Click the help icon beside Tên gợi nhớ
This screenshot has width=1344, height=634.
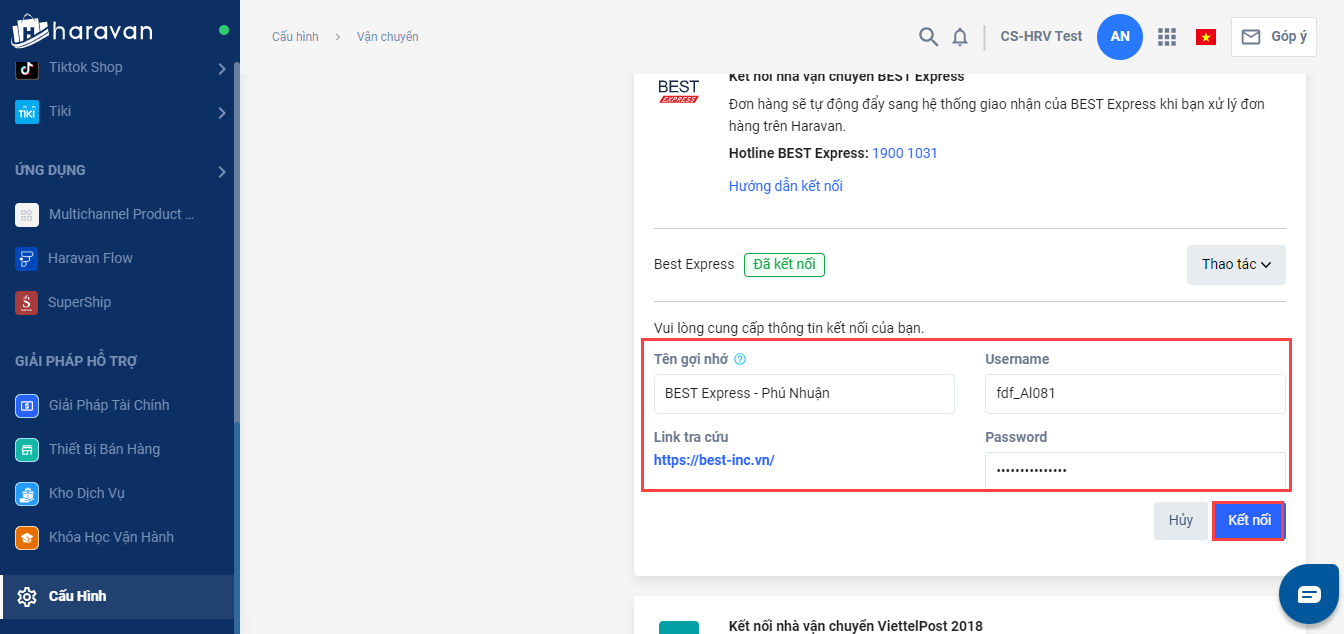tap(740, 360)
